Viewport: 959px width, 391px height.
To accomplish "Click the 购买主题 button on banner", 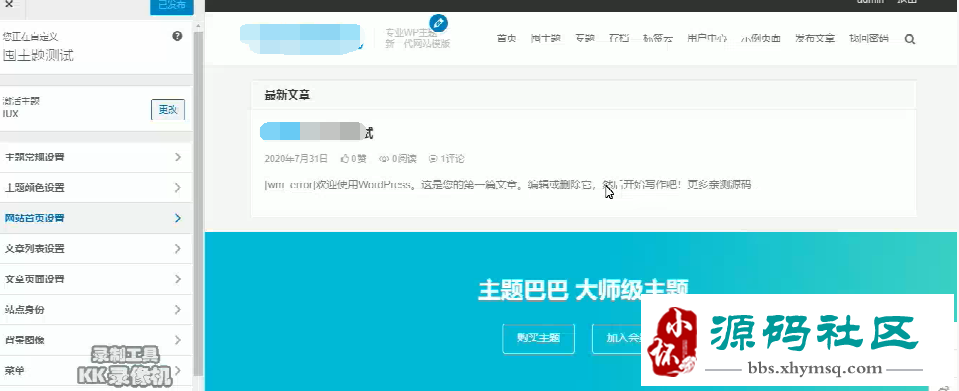I will coord(538,338).
